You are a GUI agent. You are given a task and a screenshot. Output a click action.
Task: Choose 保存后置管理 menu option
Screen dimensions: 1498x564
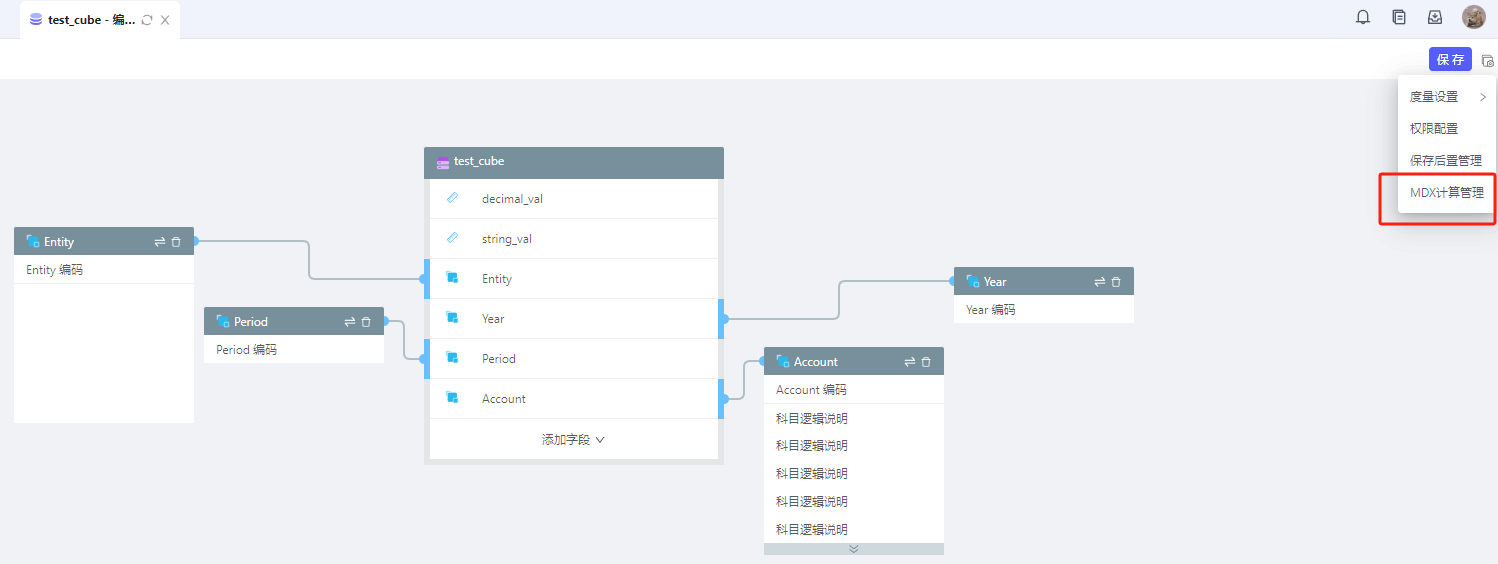(1445, 161)
